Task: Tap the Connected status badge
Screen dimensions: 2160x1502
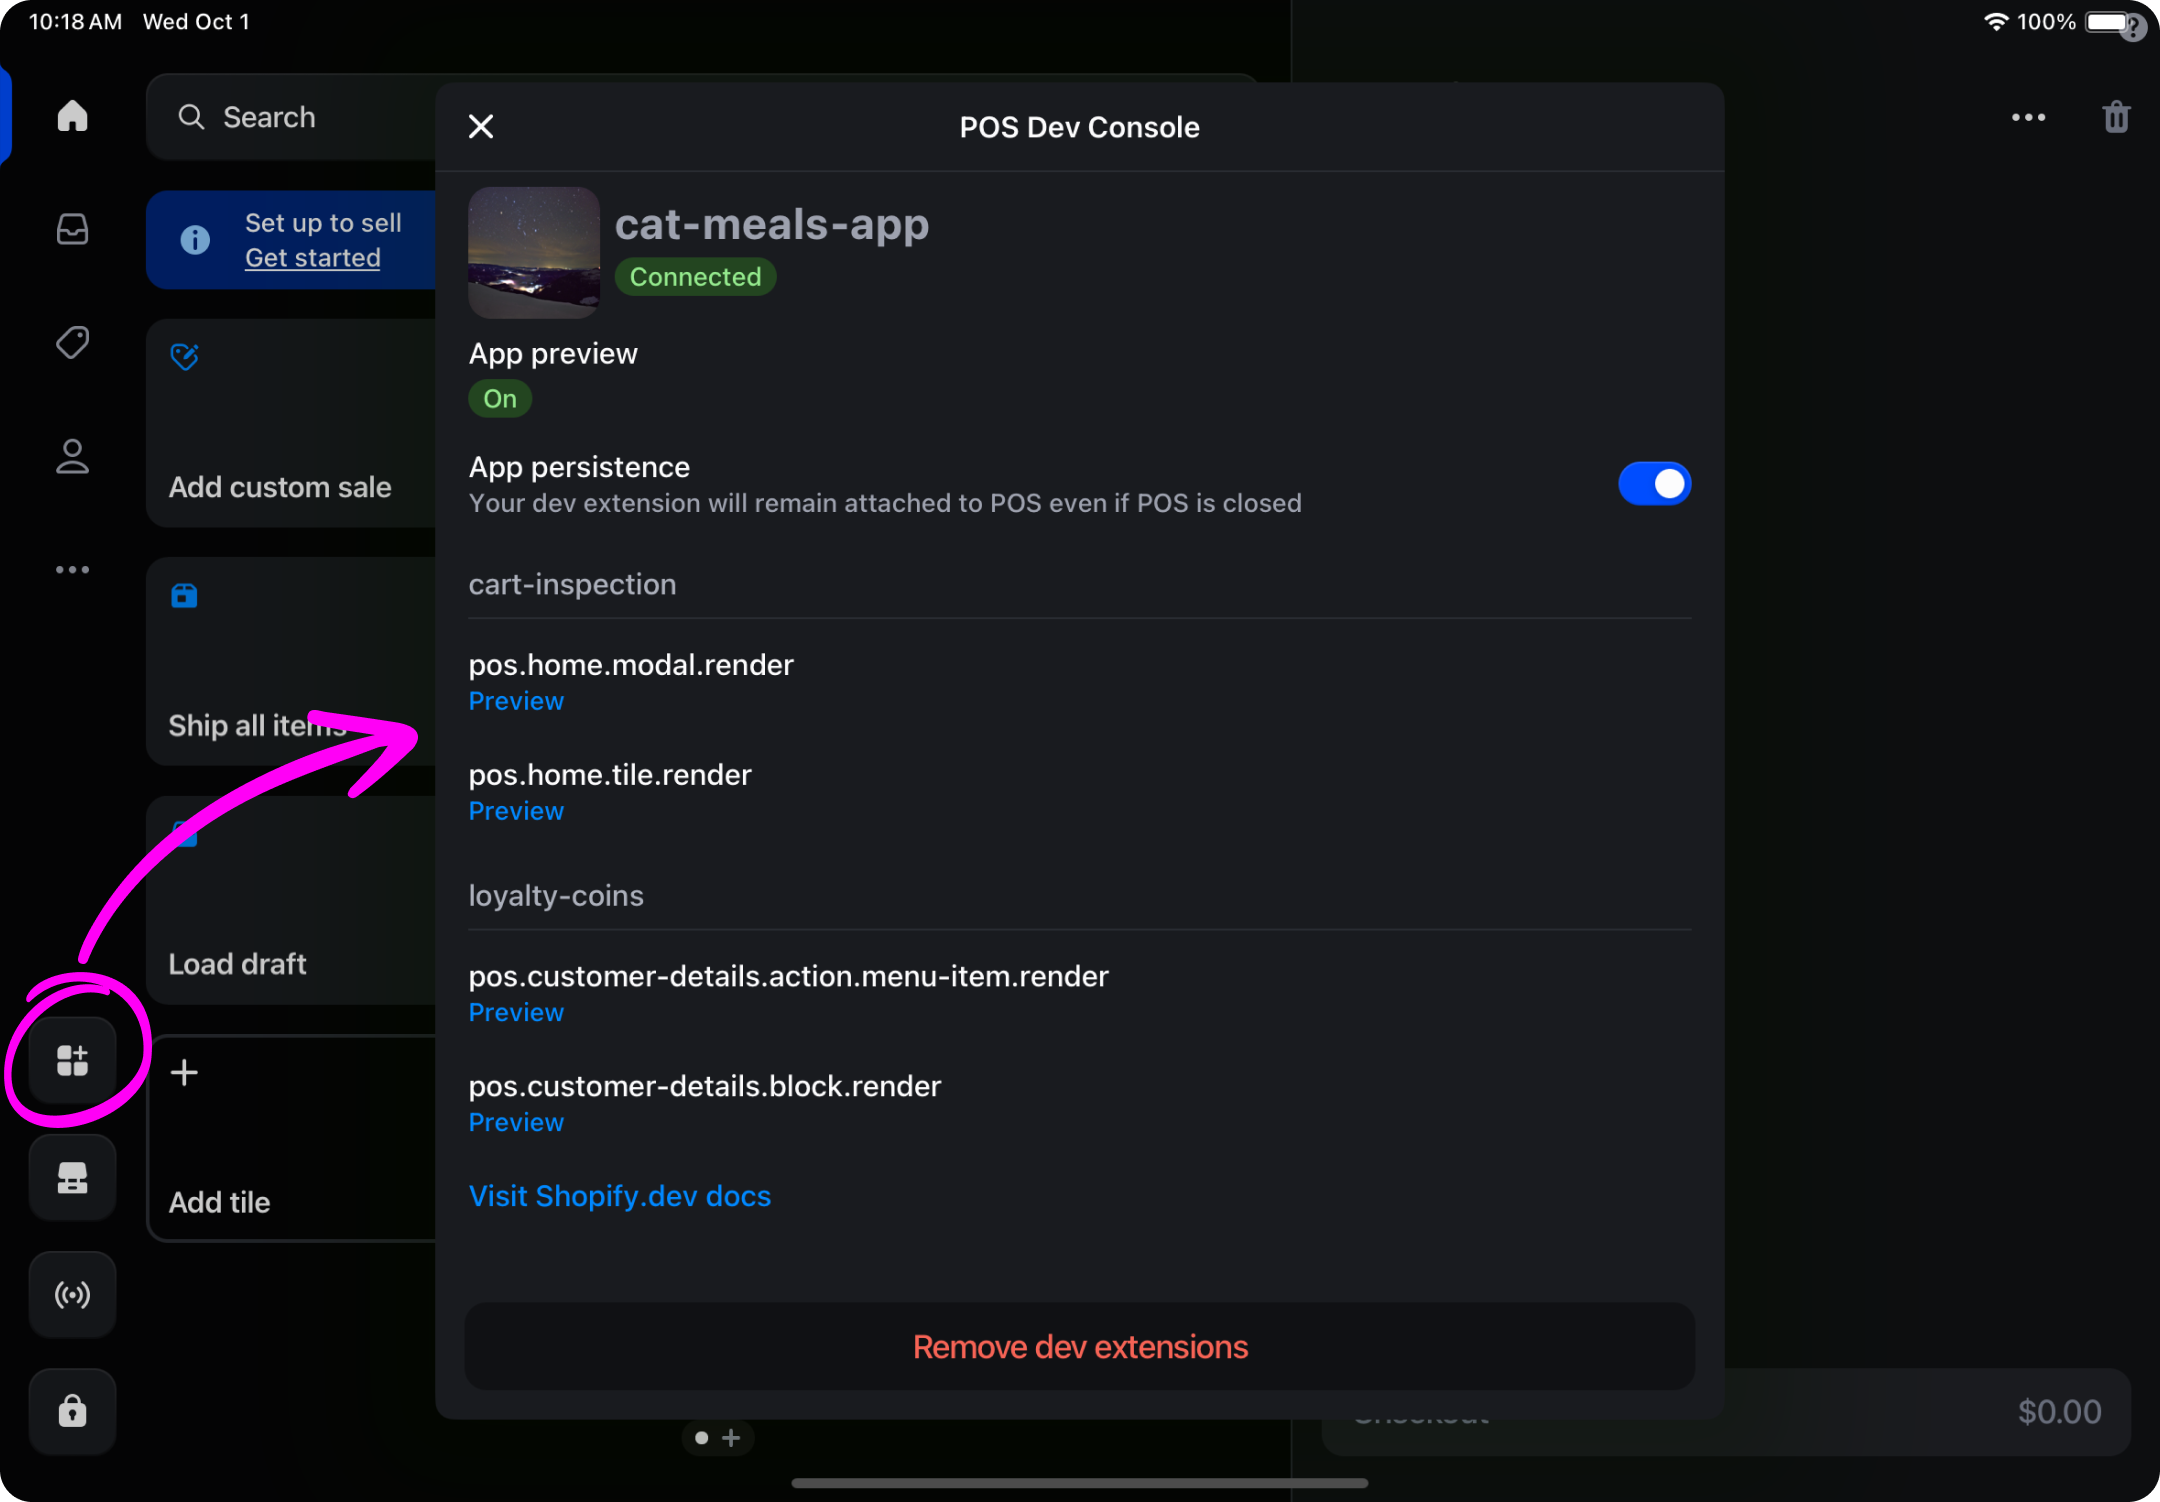Action: [x=695, y=276]
